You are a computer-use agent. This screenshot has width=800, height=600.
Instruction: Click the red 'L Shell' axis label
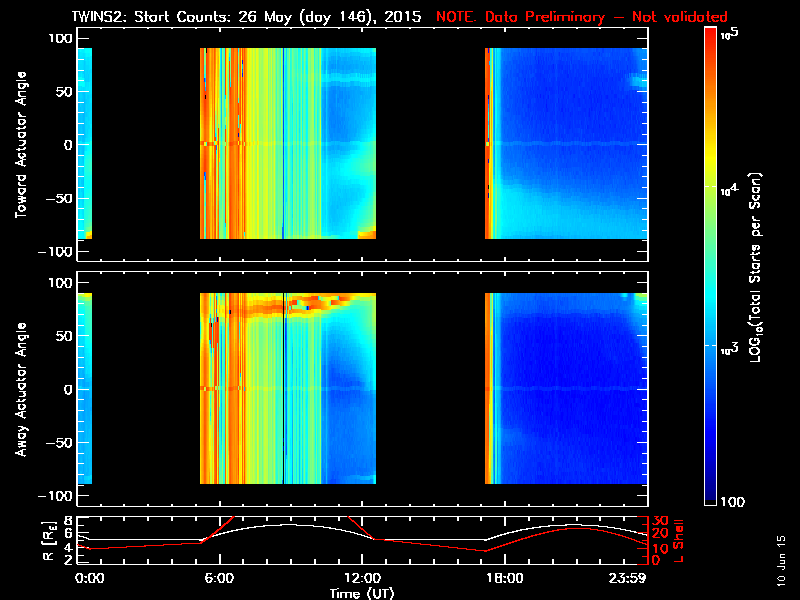pos(680,540)
